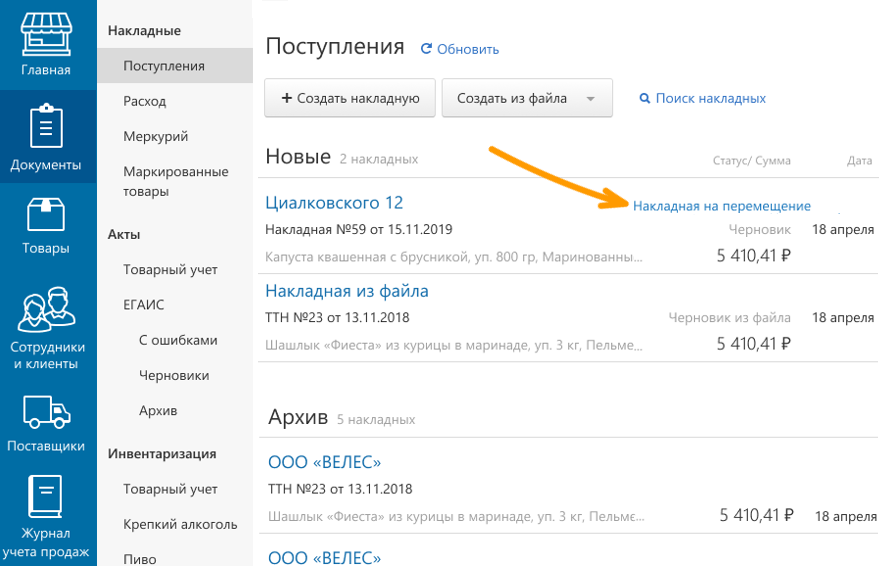The width and height of the screenshot is (883, 566).
Task: Click Черновик из файла status
Action: pos(729,318)
